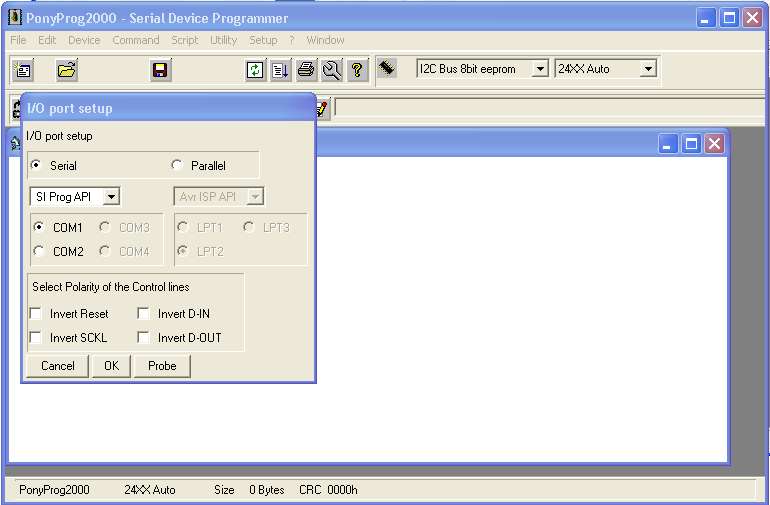Click the chip icon beside device family

pos(387,68)
